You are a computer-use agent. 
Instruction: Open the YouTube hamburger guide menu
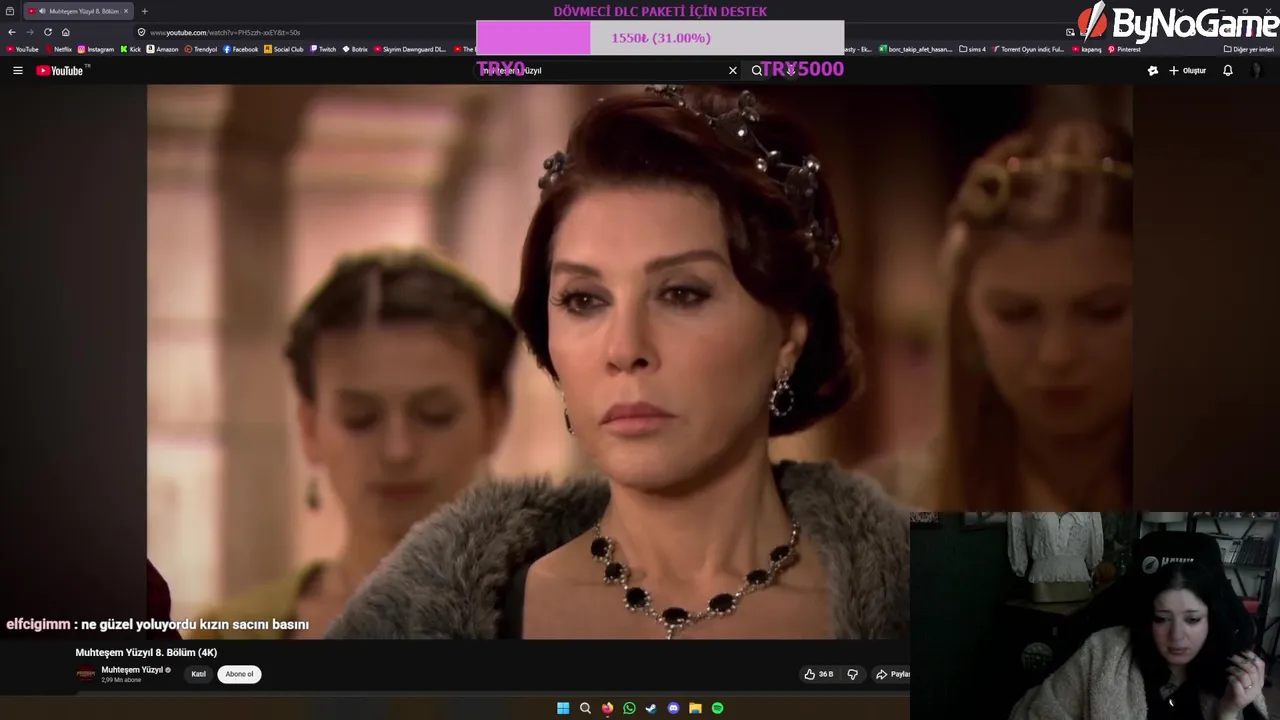17,71
